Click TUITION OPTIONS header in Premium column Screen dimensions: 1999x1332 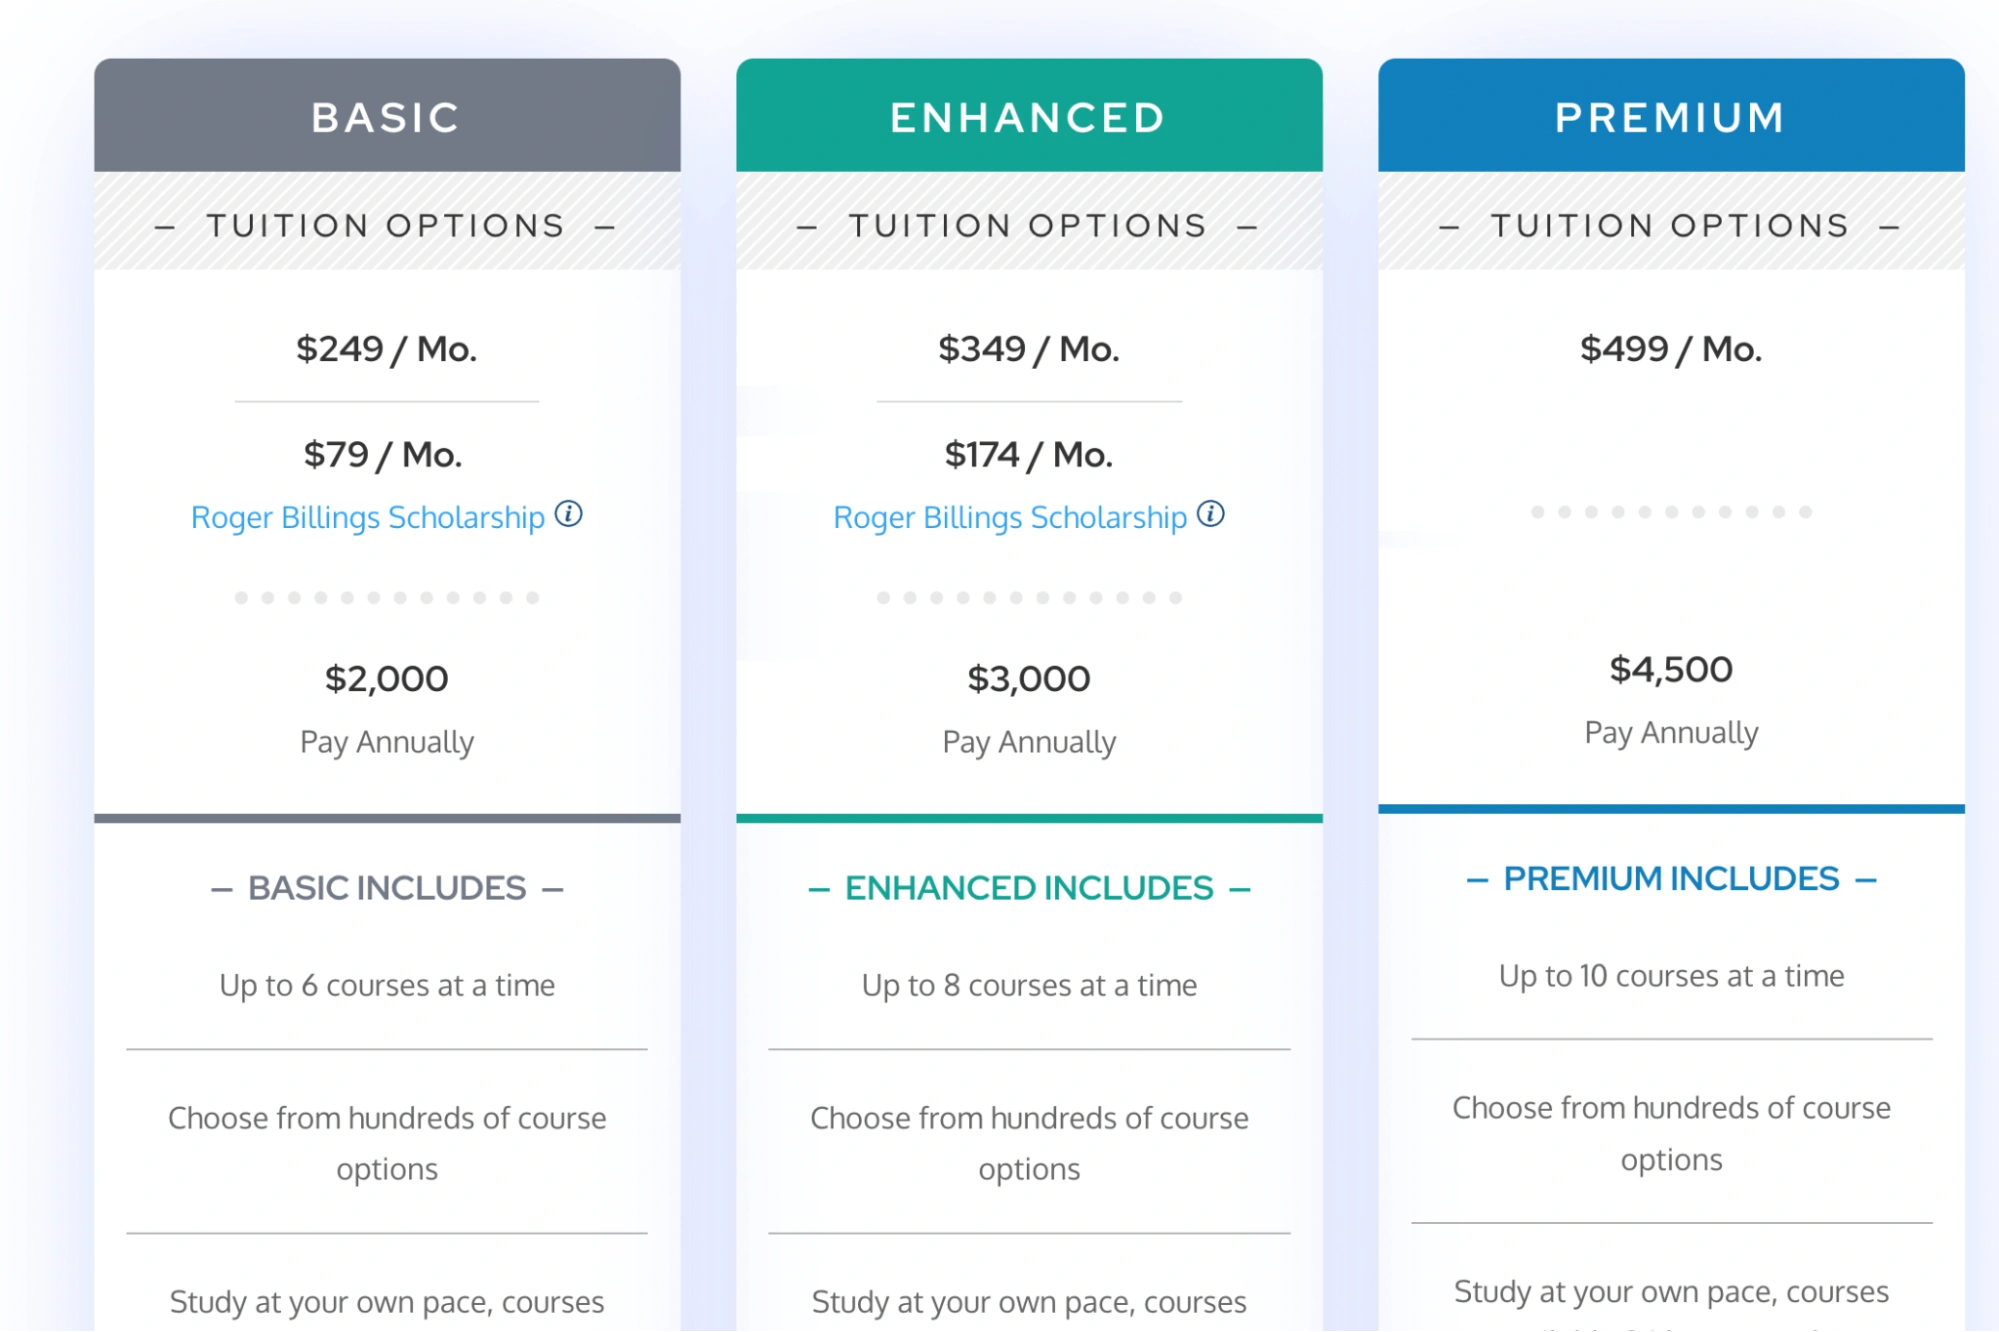click(x=1668, y=224)
